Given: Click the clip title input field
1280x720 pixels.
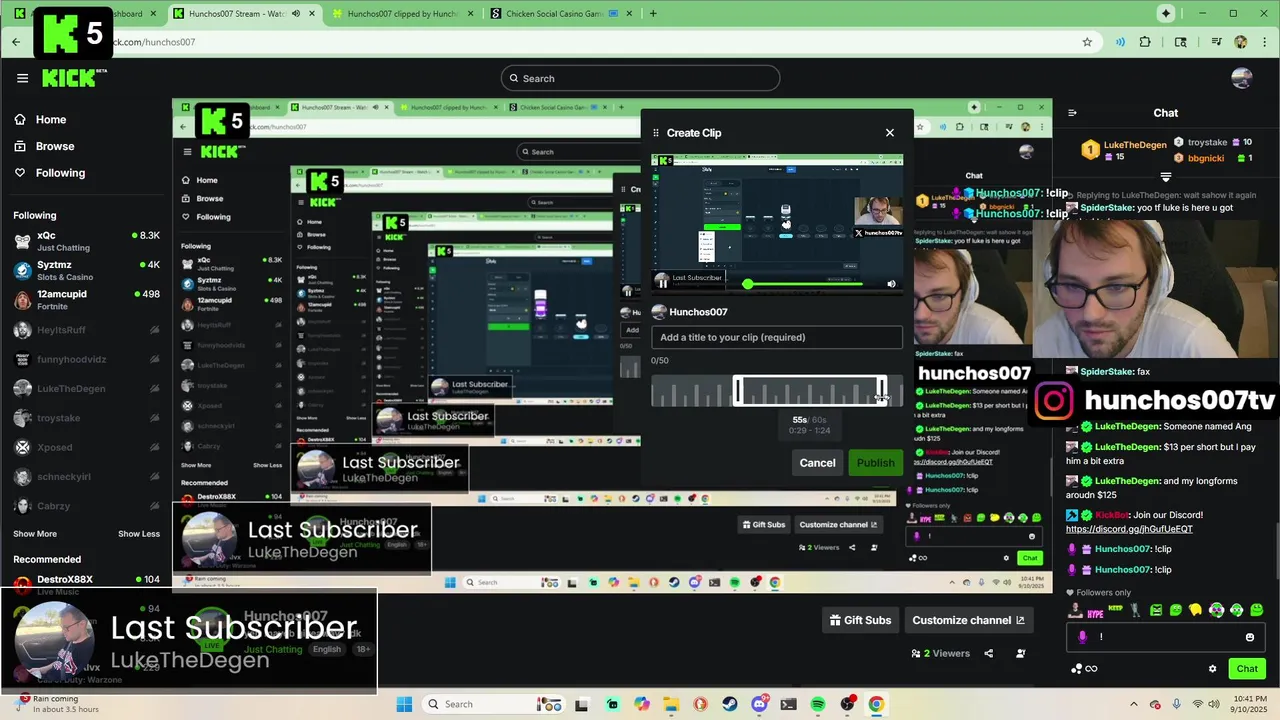Looking at the screenshot, I should (x=777, y=337).
